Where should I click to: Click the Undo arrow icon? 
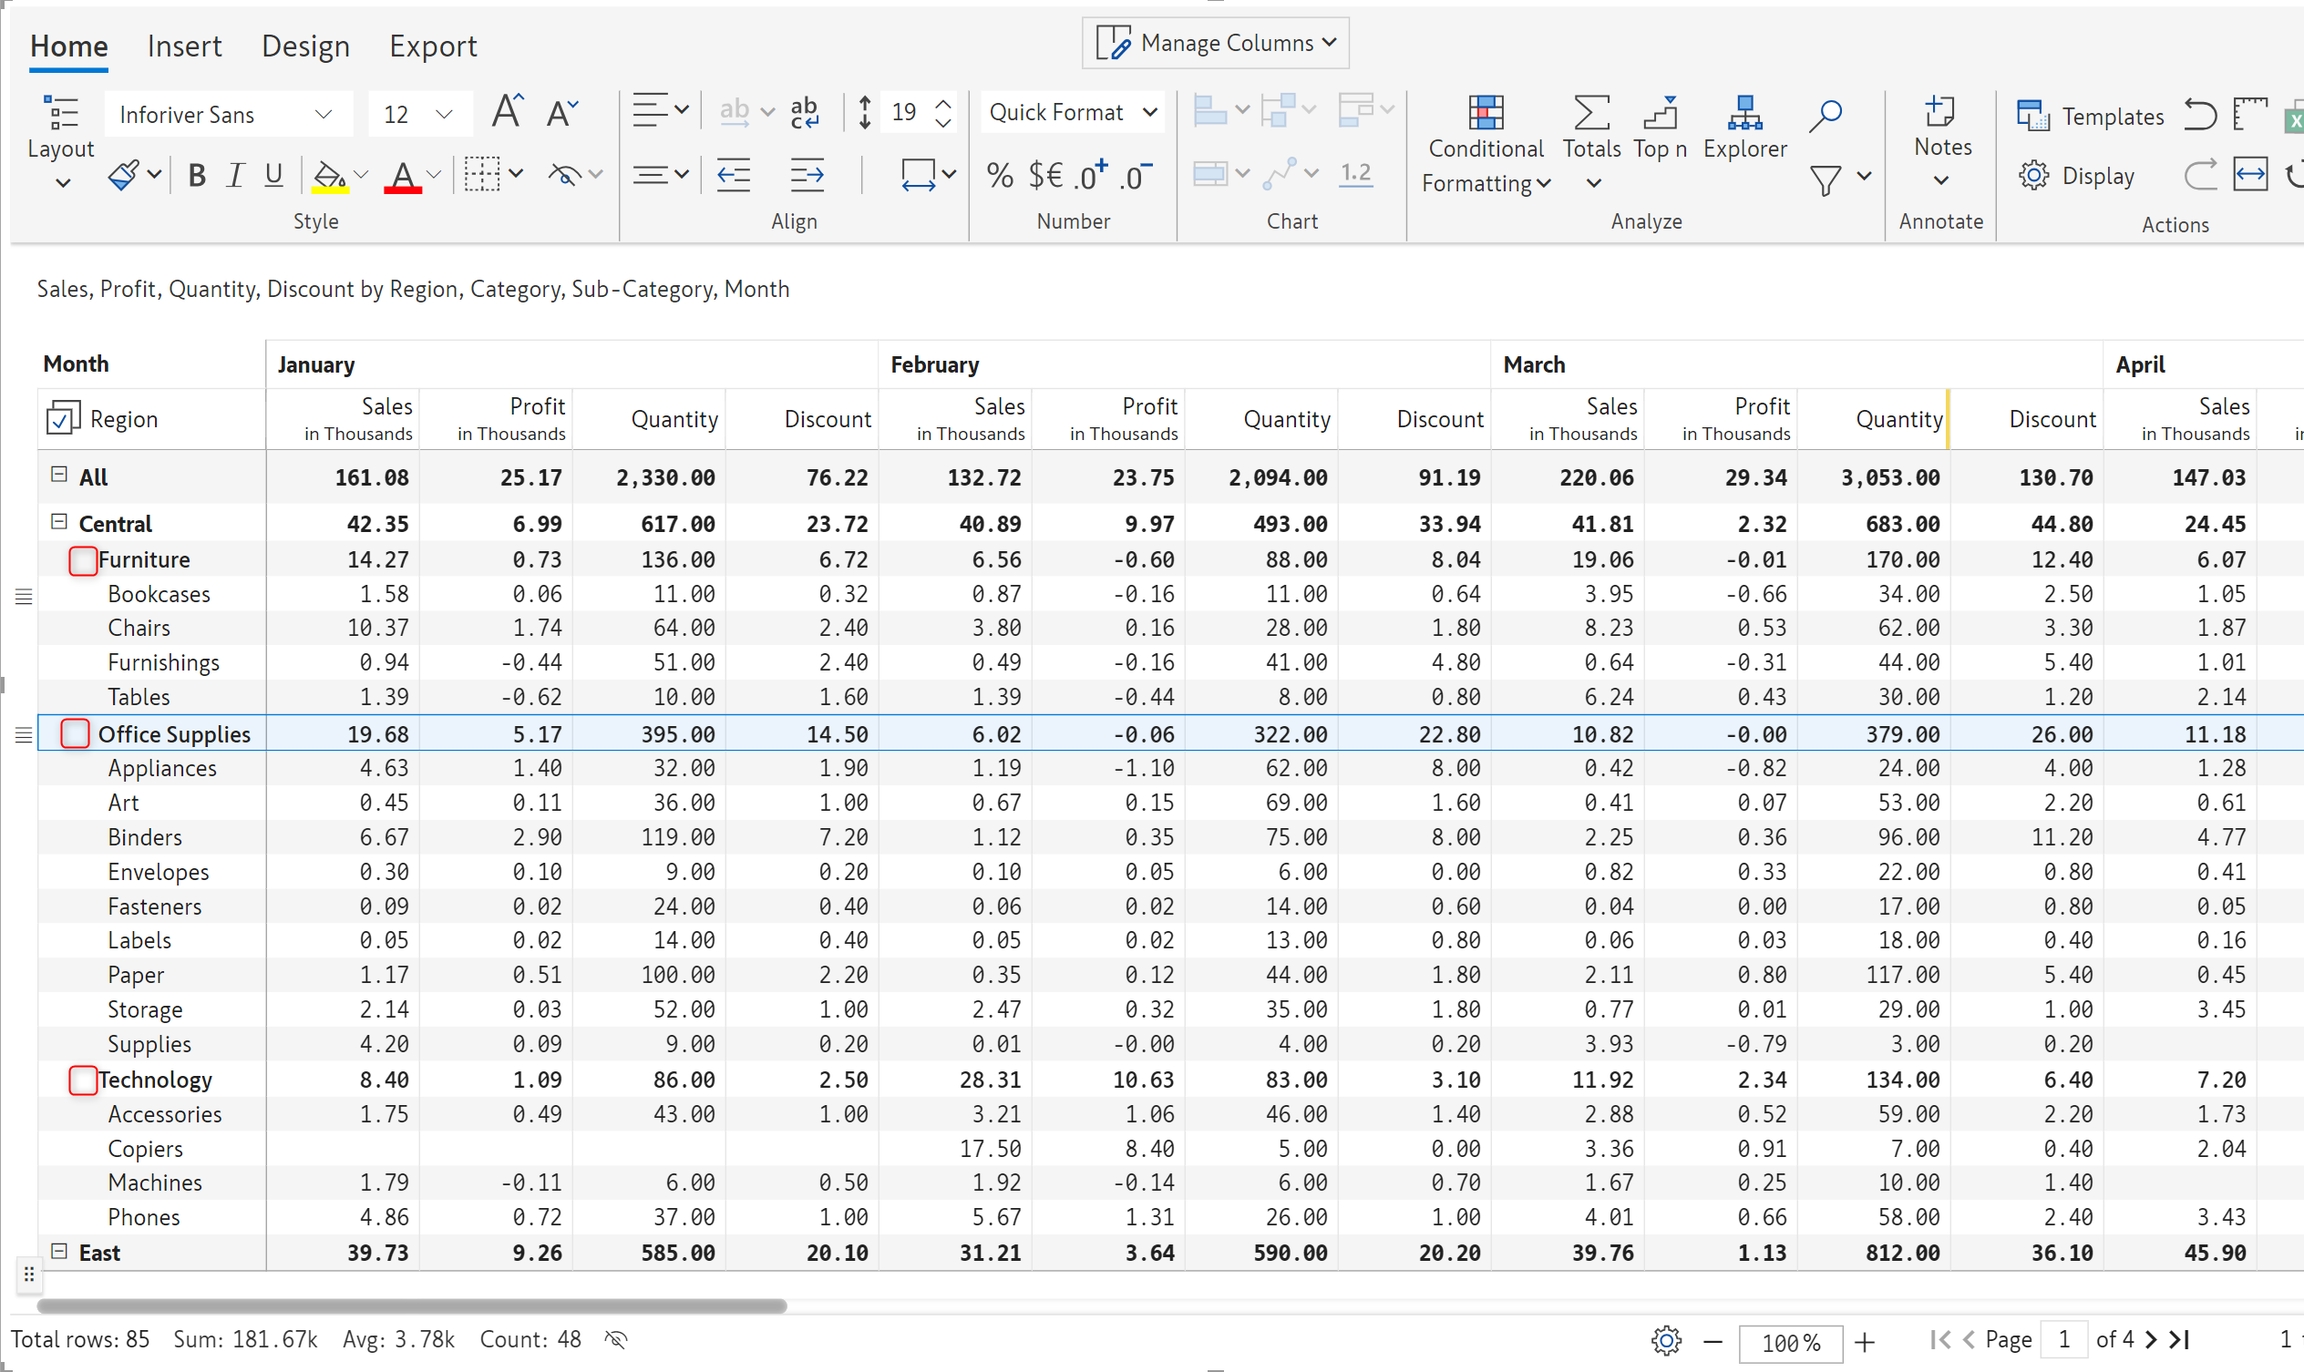coord(2200,114)
